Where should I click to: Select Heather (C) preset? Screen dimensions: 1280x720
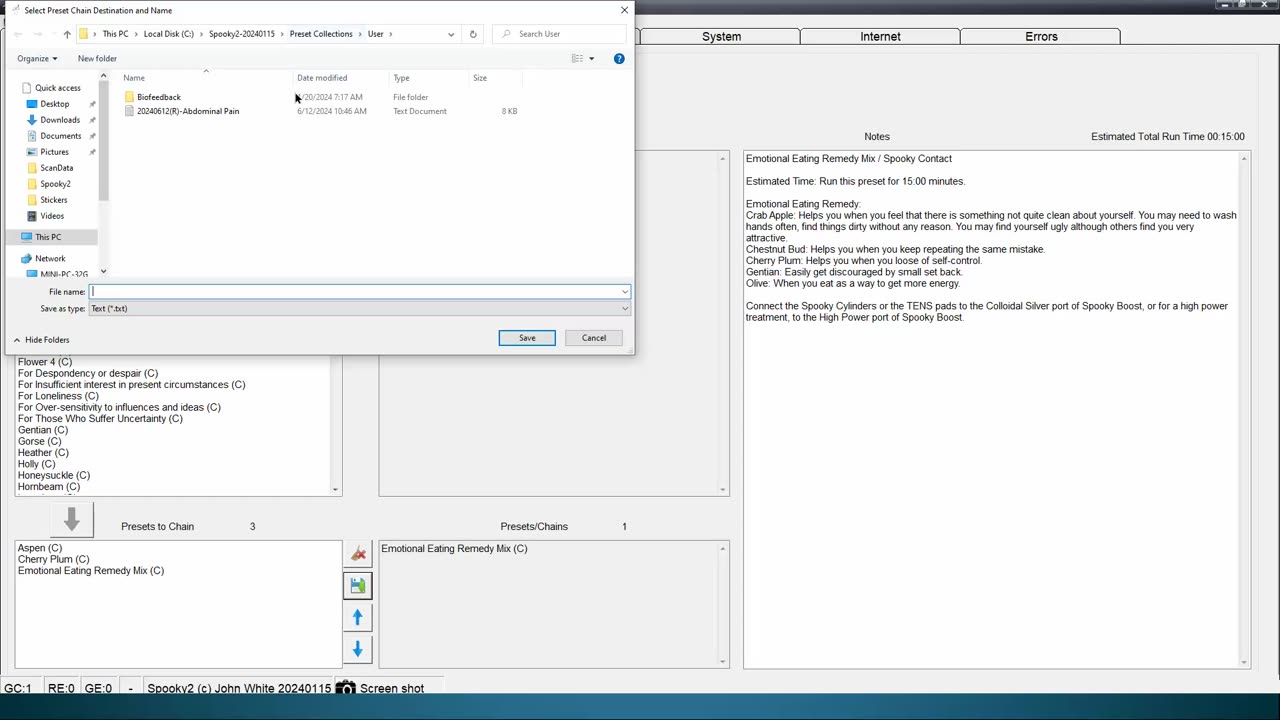[x=43, y=453]
